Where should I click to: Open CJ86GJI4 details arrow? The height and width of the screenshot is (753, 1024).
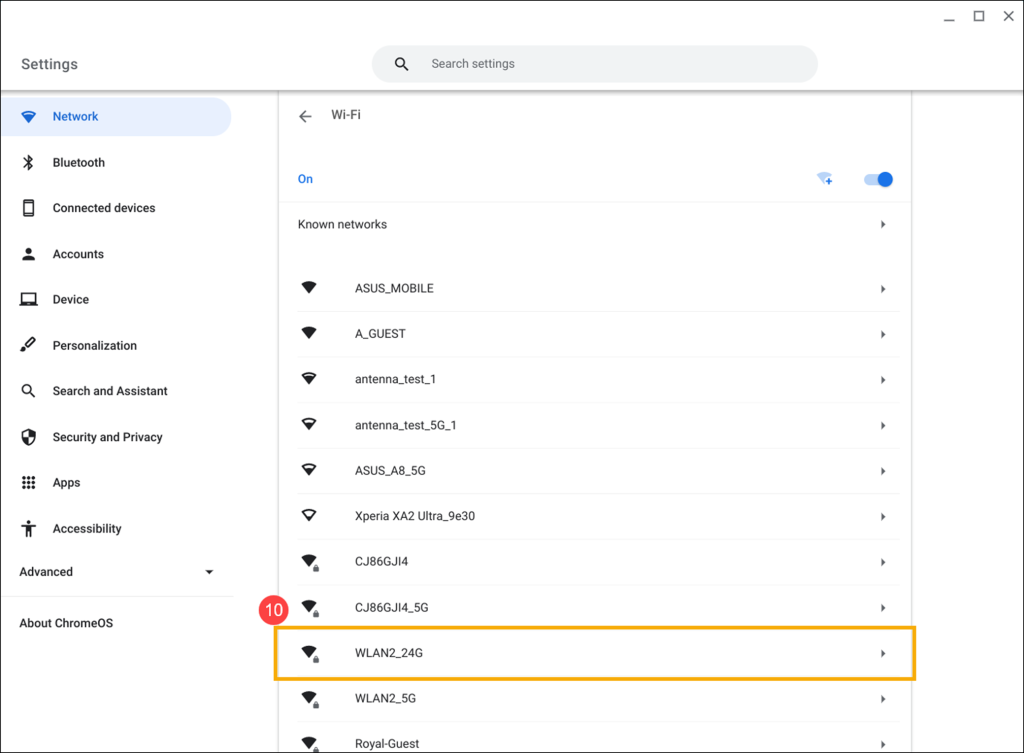[x=883, y=562]
